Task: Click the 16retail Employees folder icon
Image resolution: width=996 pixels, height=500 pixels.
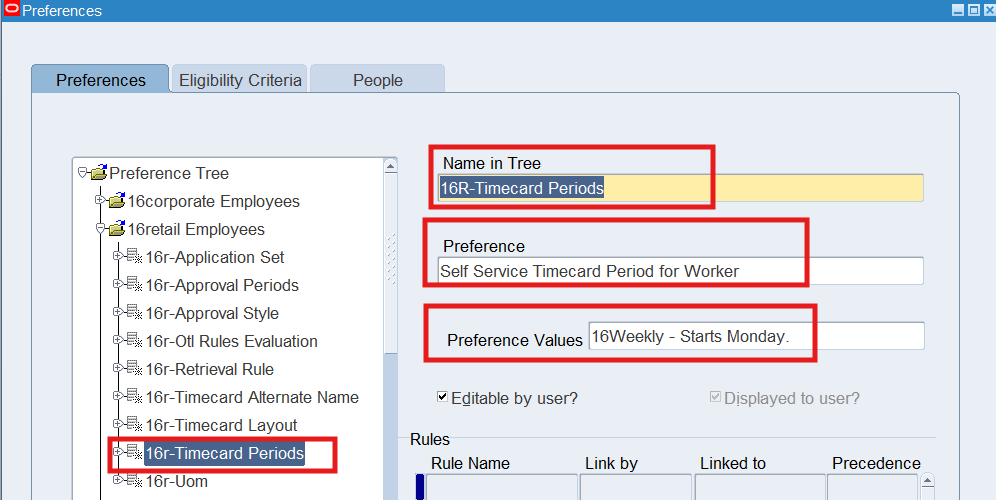Action: click(116, 229)
